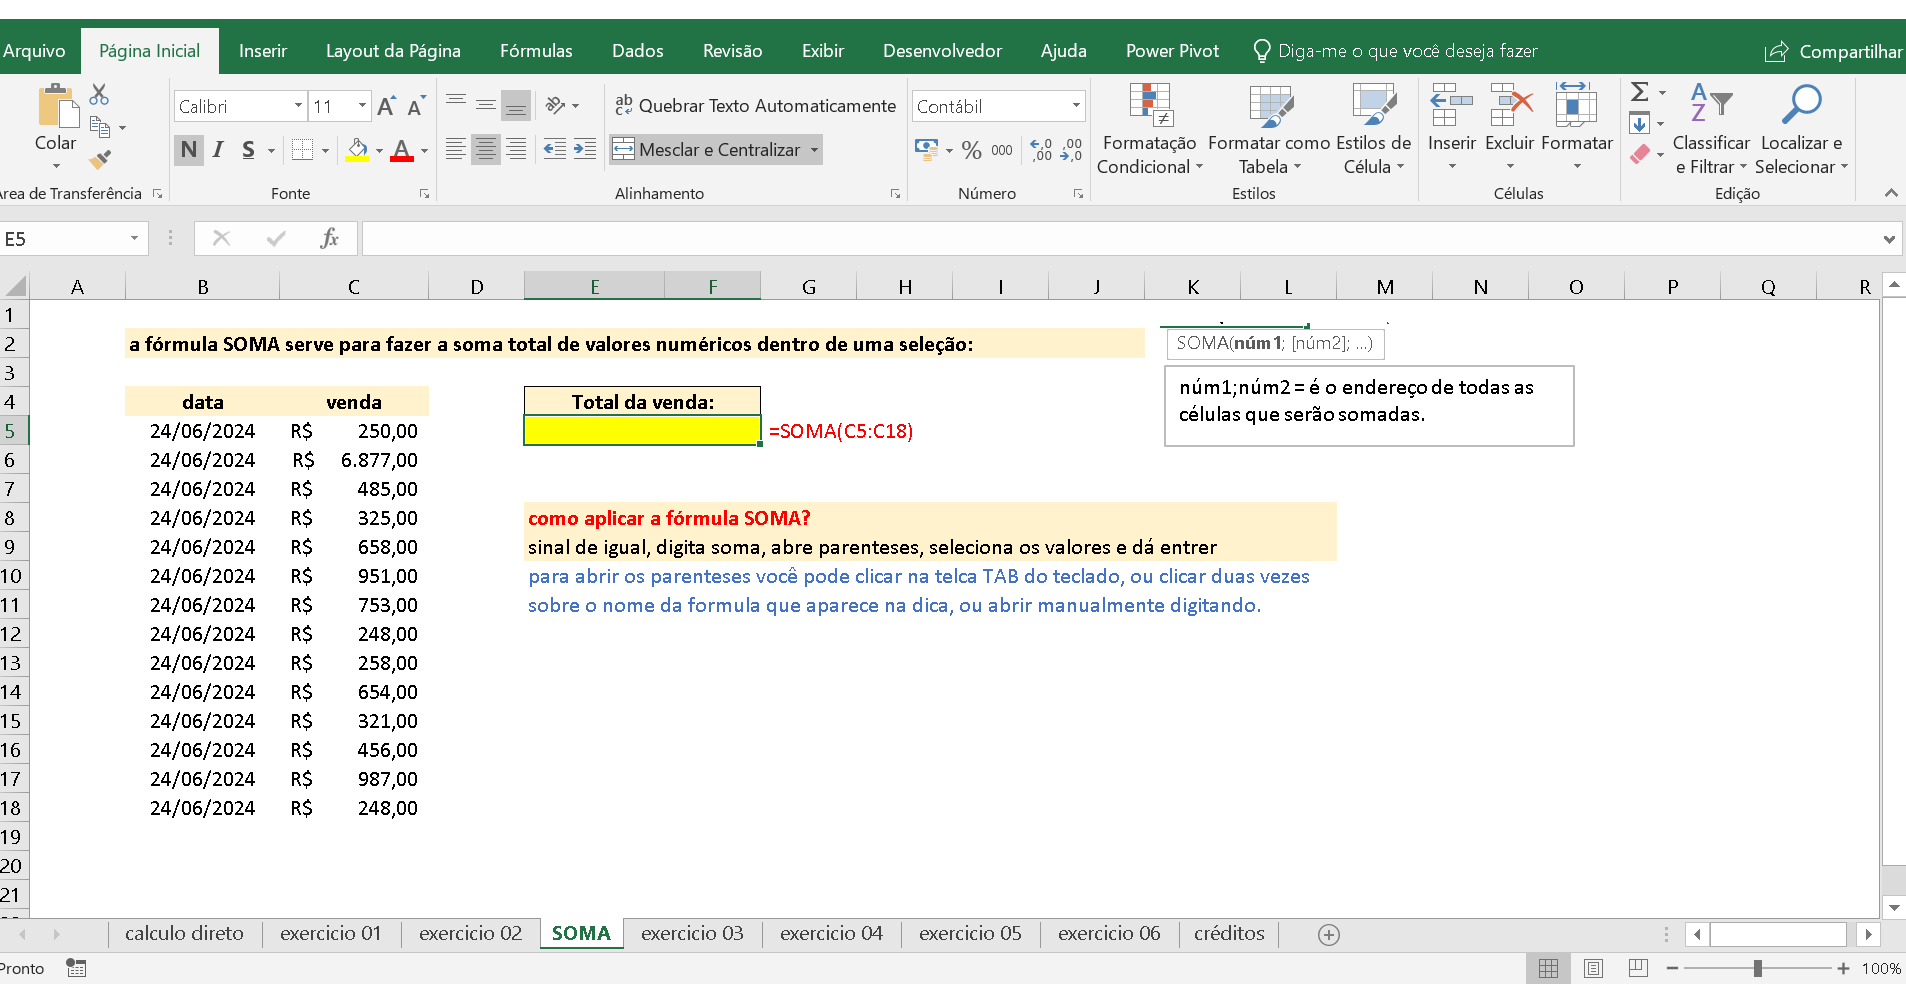1906x1002 pixels.
Task: Click the Fill Color bucket icon
Action: (x=357, y=150)
